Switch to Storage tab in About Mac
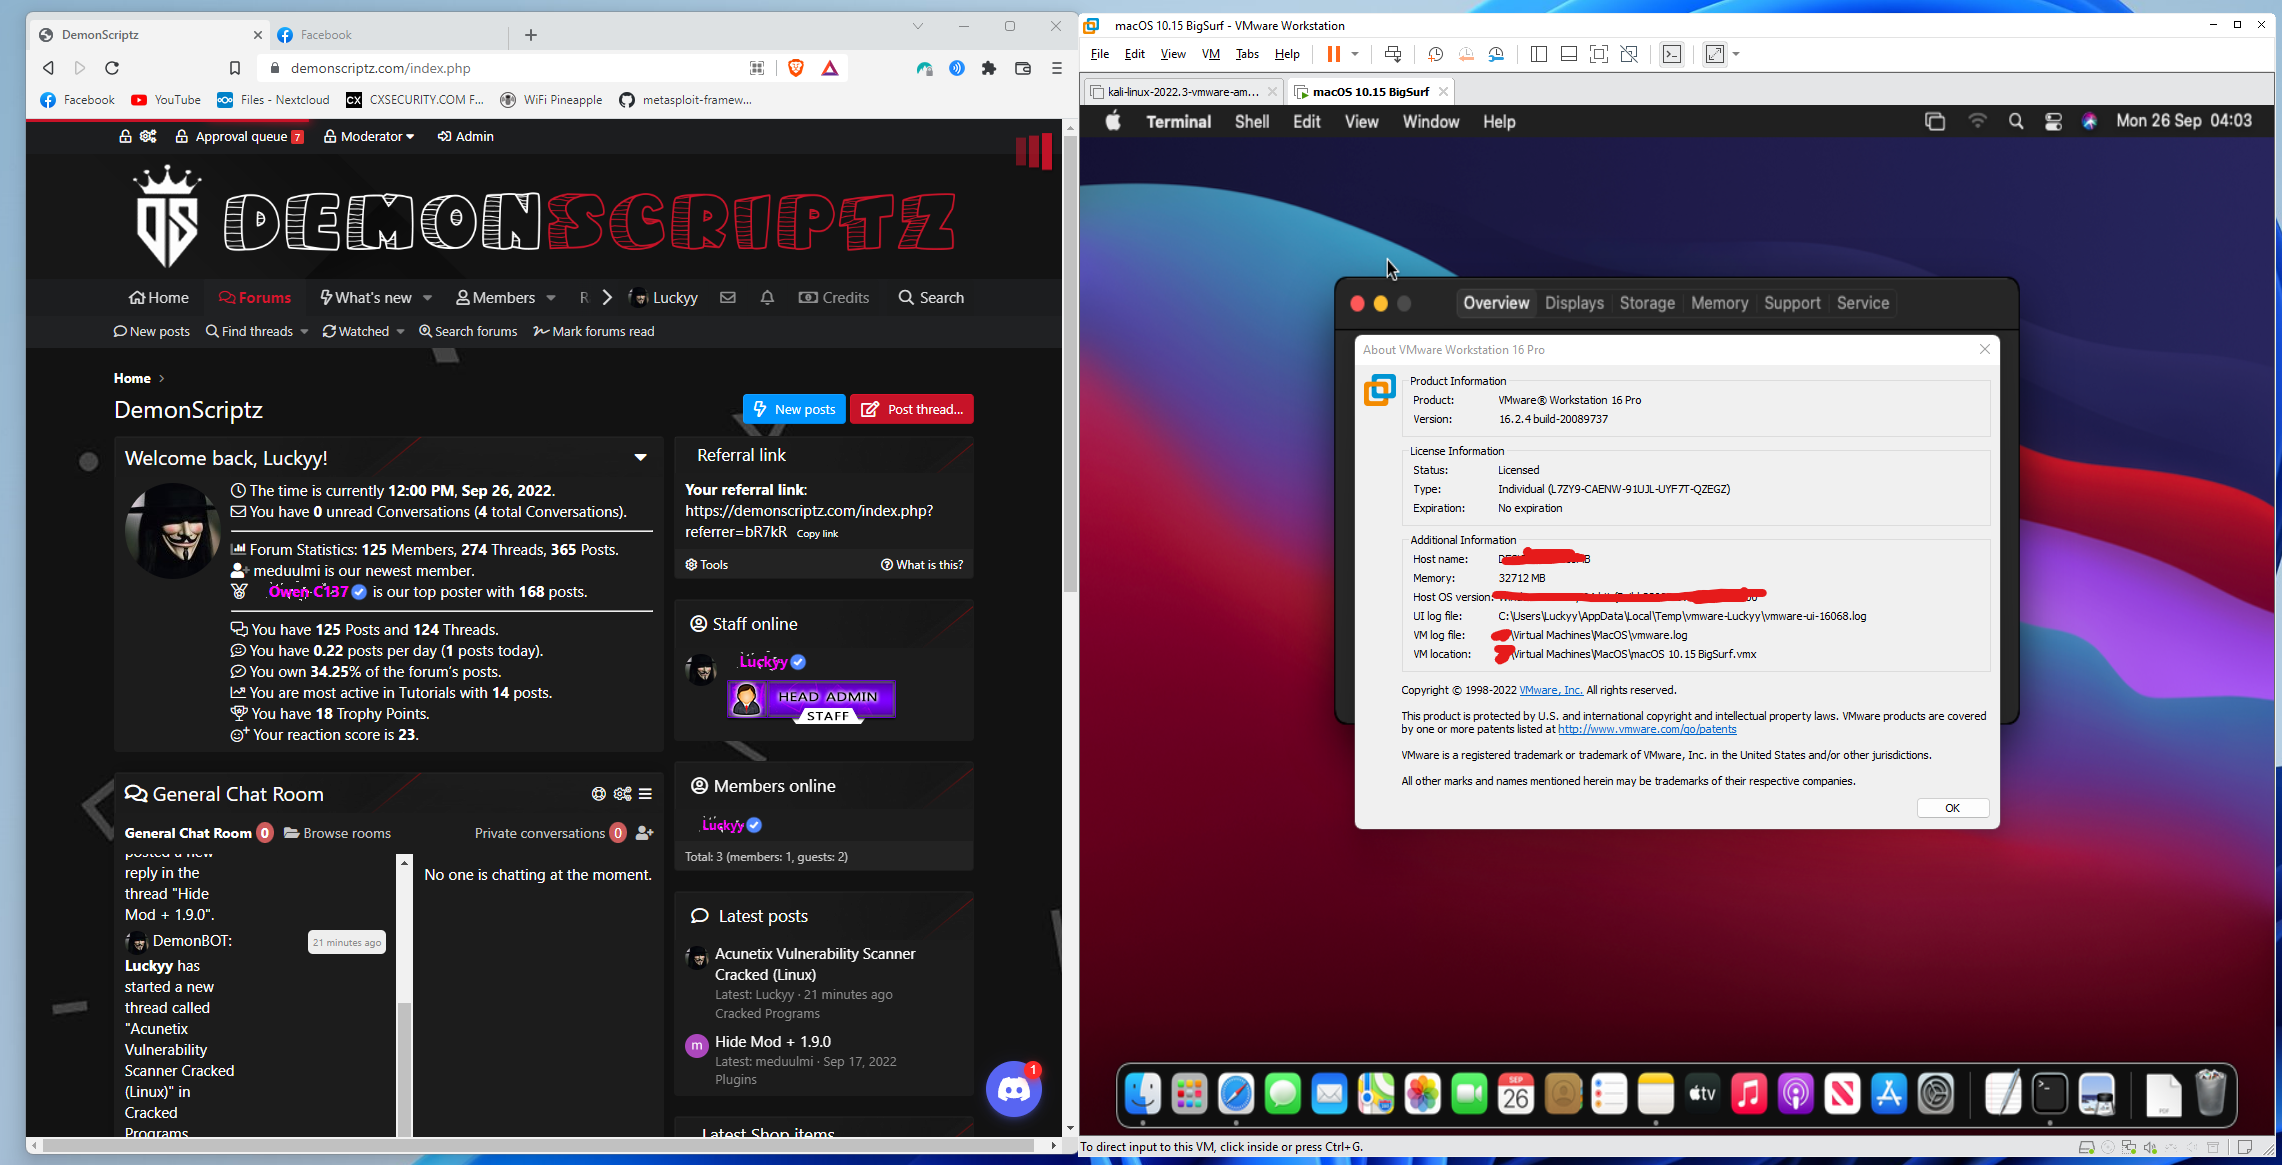2282x1165 pixels. (1647, 303)
